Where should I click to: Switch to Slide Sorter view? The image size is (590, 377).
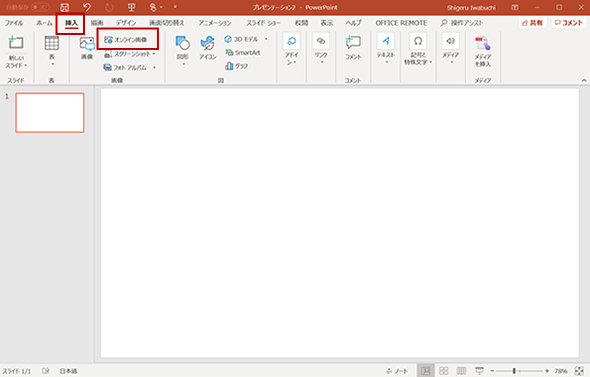point(444,371)
